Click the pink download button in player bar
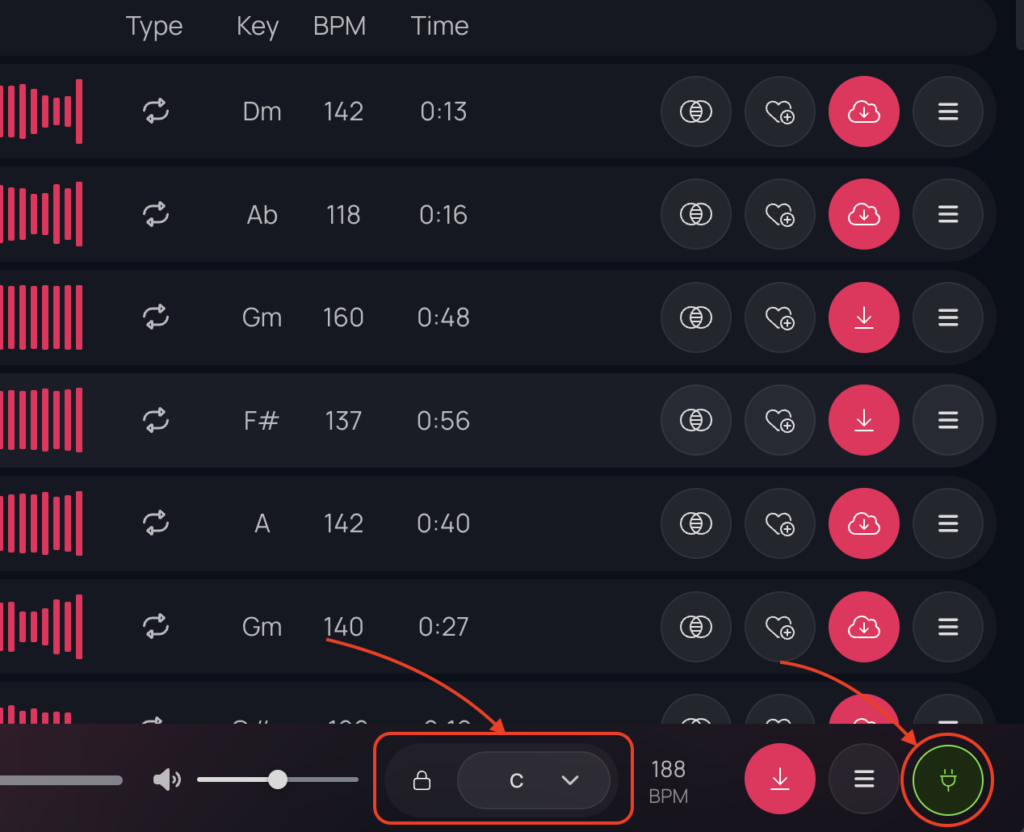 tap(780, 779)
